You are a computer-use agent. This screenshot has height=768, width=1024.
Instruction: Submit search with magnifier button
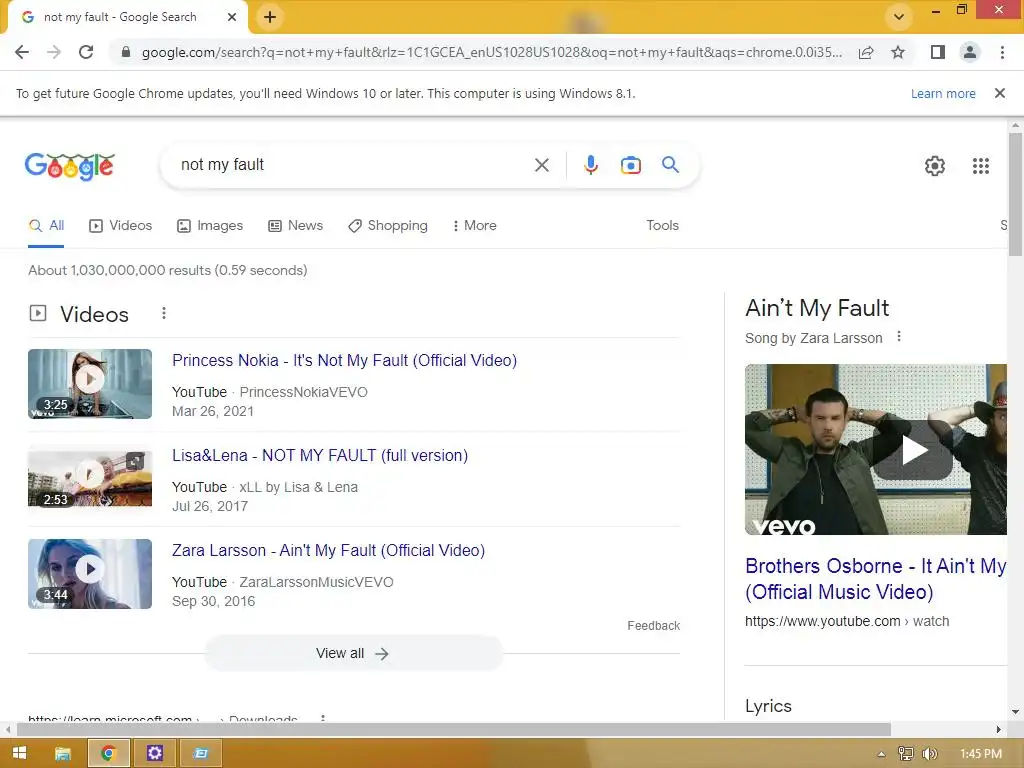pyautogui.click(x=671, y=165)
